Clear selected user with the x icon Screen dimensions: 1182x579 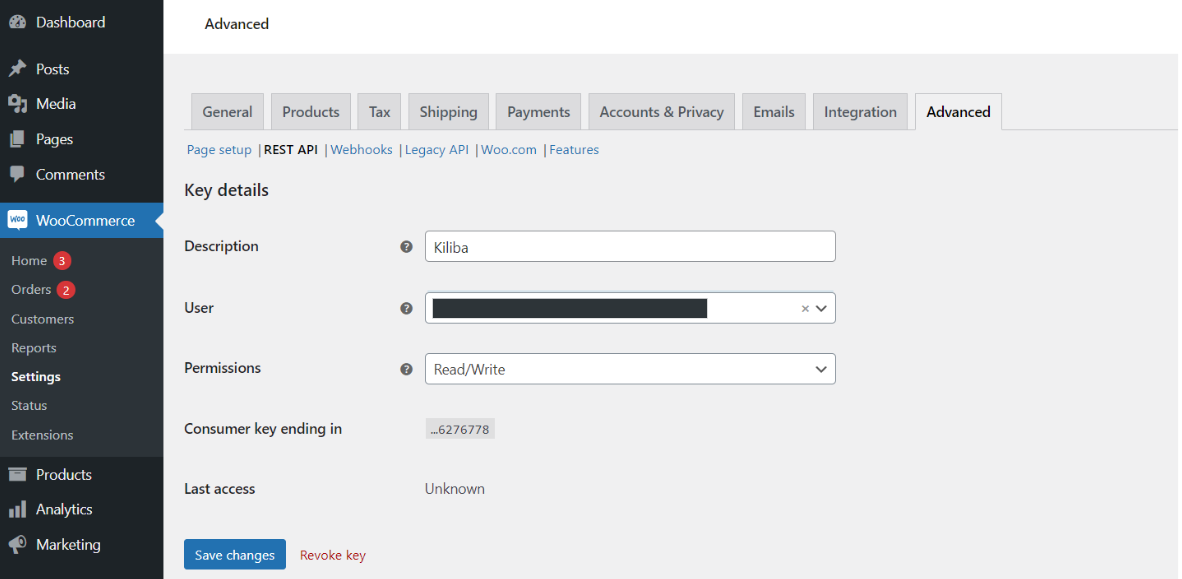805,308
